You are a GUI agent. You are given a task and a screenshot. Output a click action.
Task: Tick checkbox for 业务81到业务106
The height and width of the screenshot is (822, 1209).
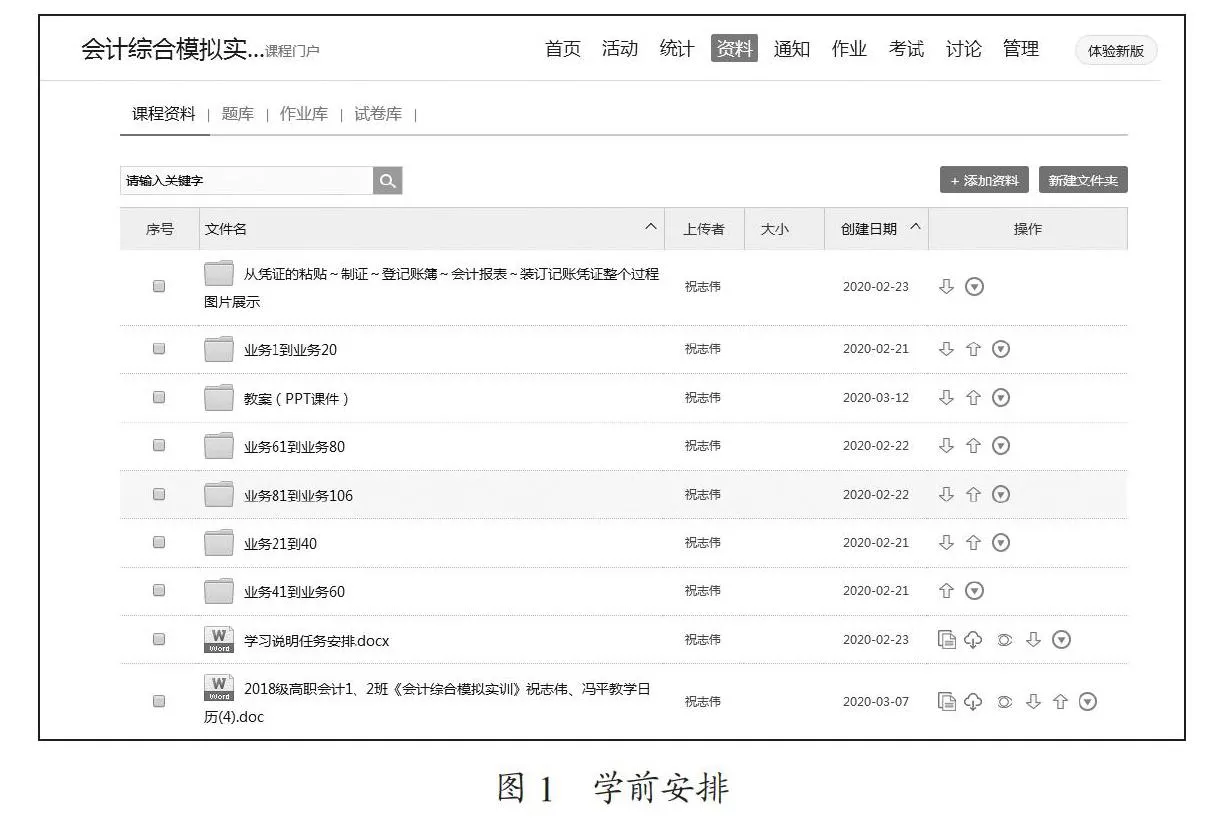[159, 494]
